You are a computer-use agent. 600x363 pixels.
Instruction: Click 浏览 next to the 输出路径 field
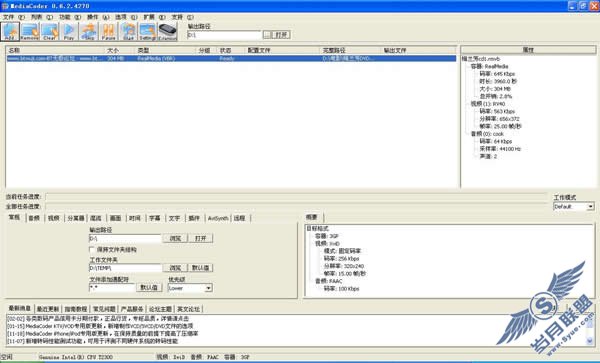coord(175,238)
